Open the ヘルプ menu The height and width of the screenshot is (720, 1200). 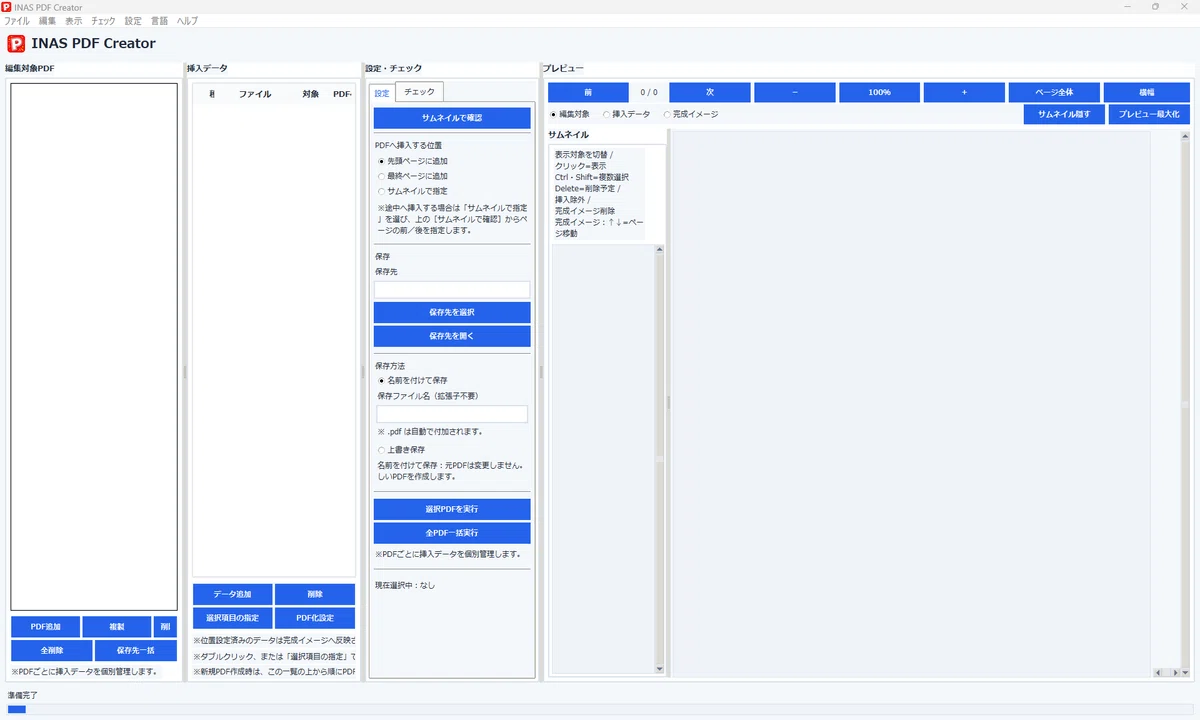click(x=187, y=21)
